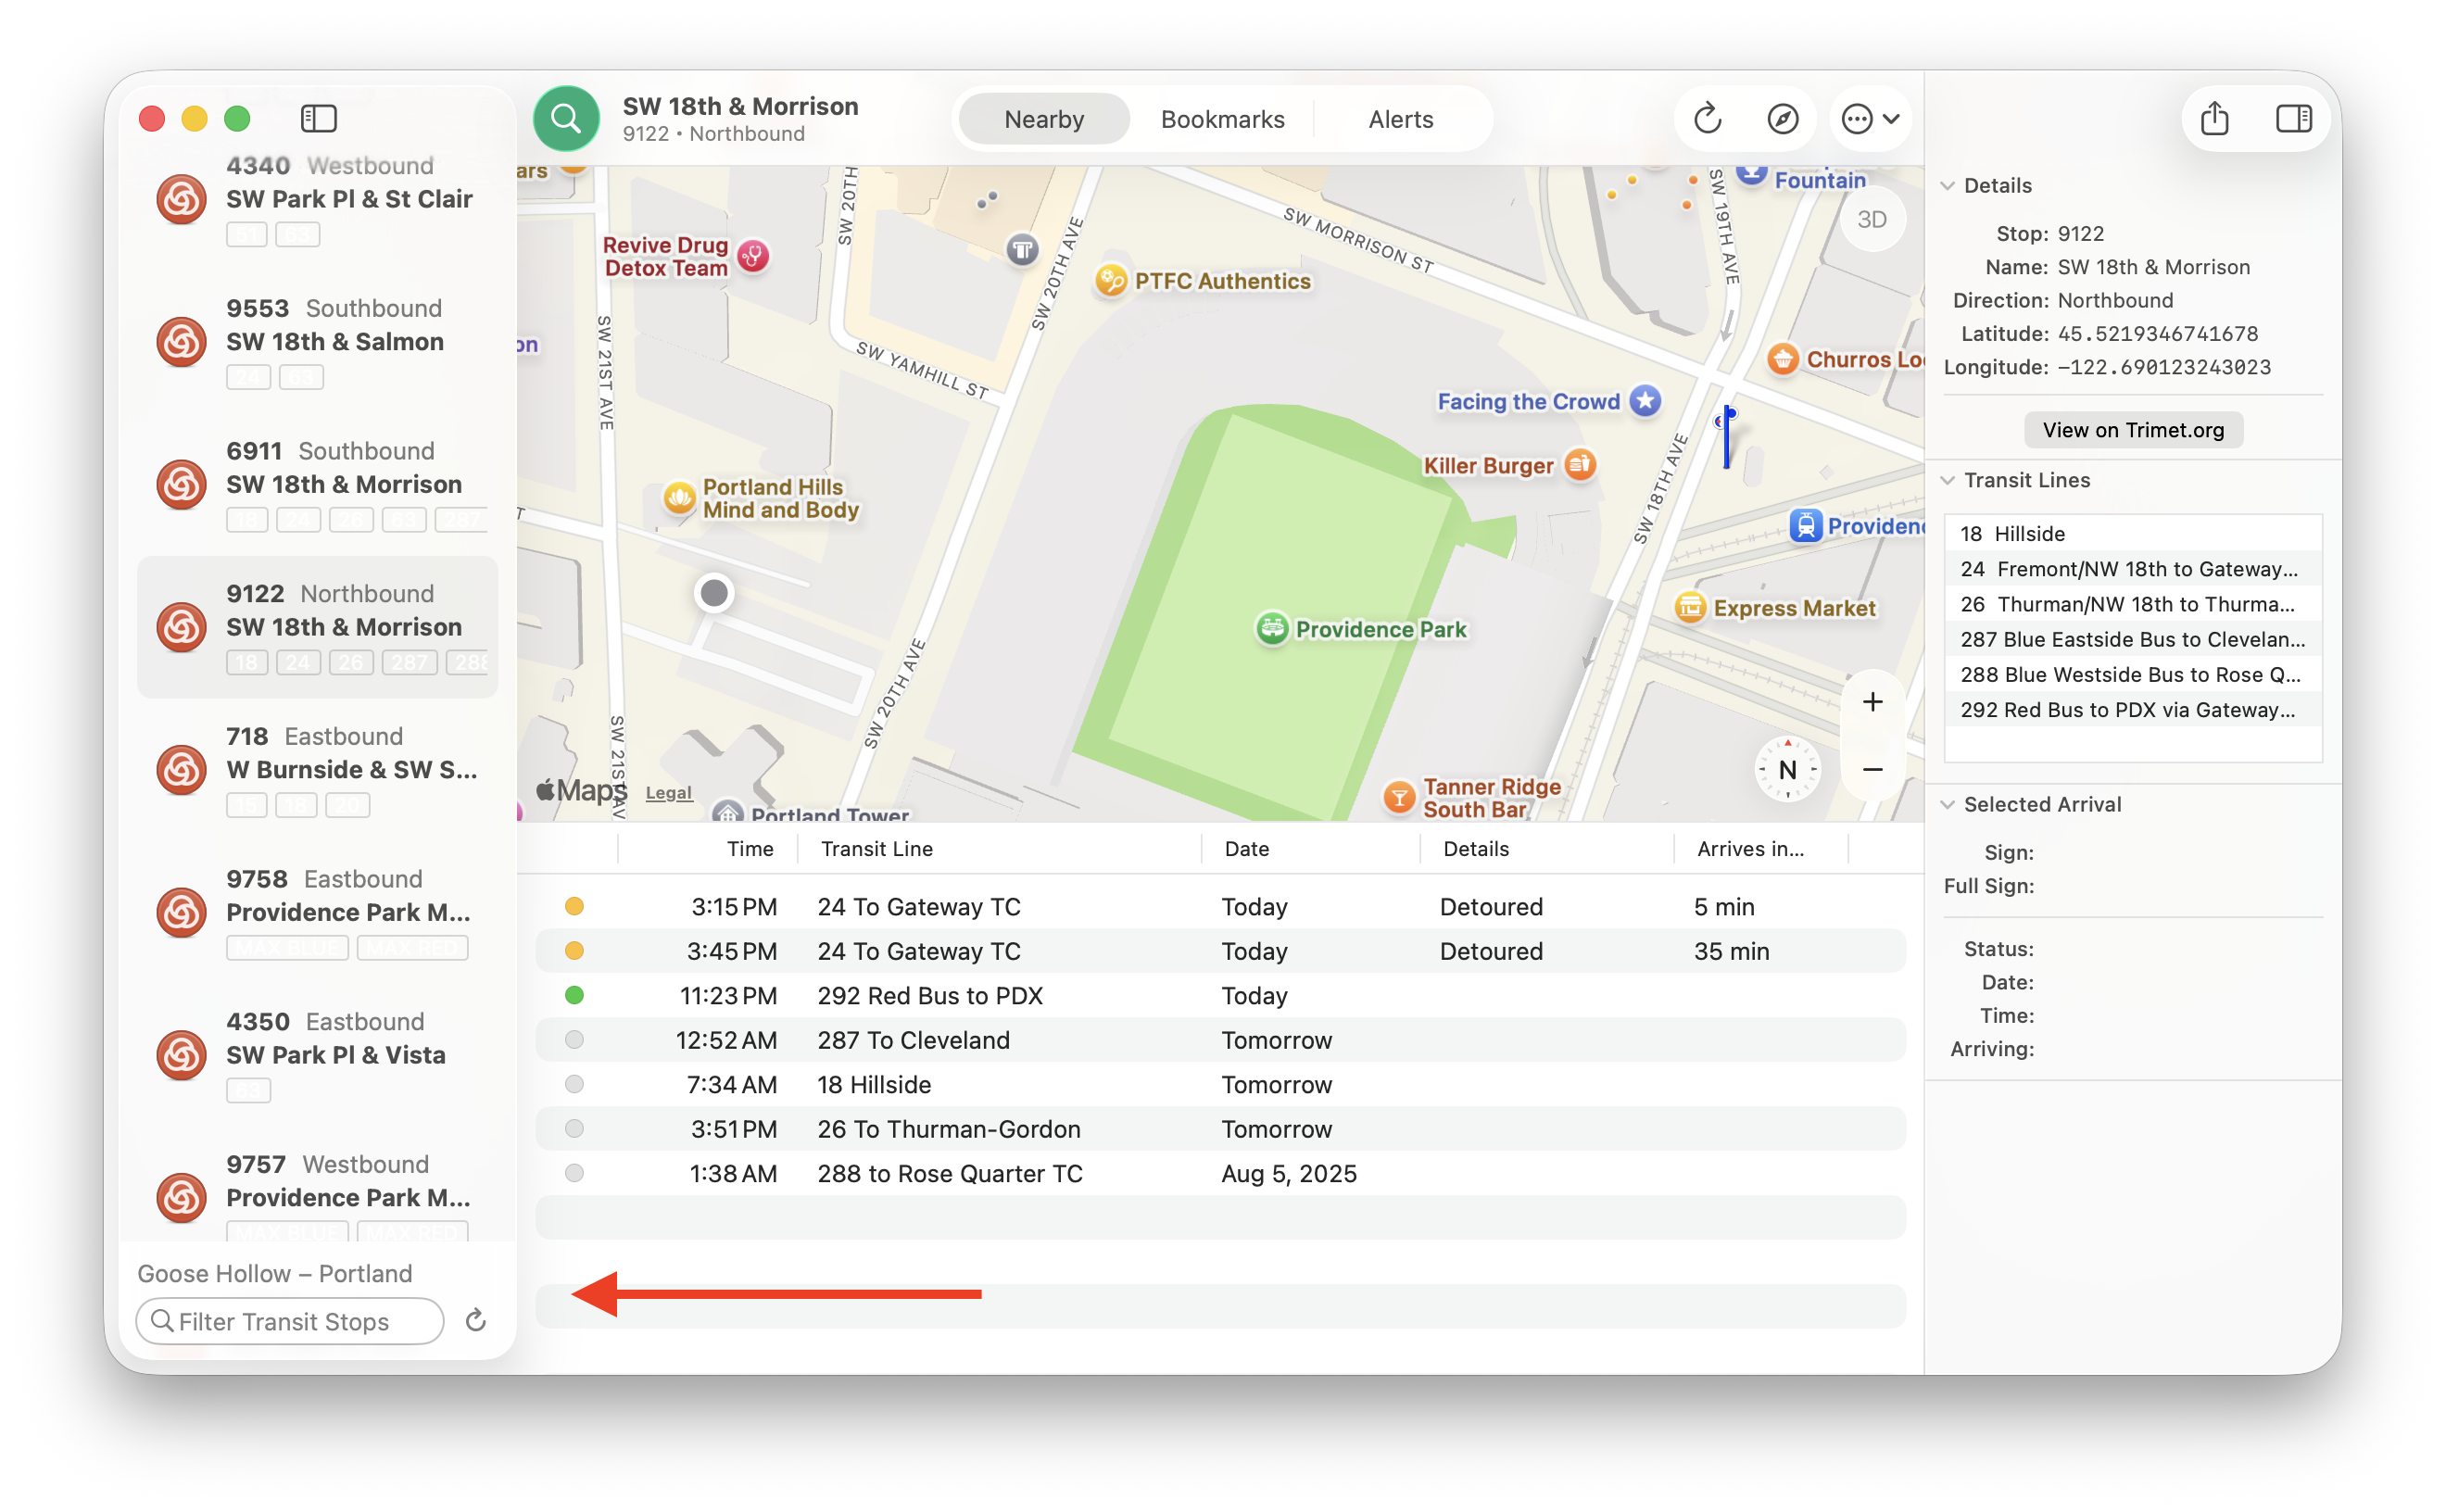Image resolution: width=2446 pixels, height=1512 pixels.
Task: Collapse the Transit Lines section
Action: [x=1947, y=481]
